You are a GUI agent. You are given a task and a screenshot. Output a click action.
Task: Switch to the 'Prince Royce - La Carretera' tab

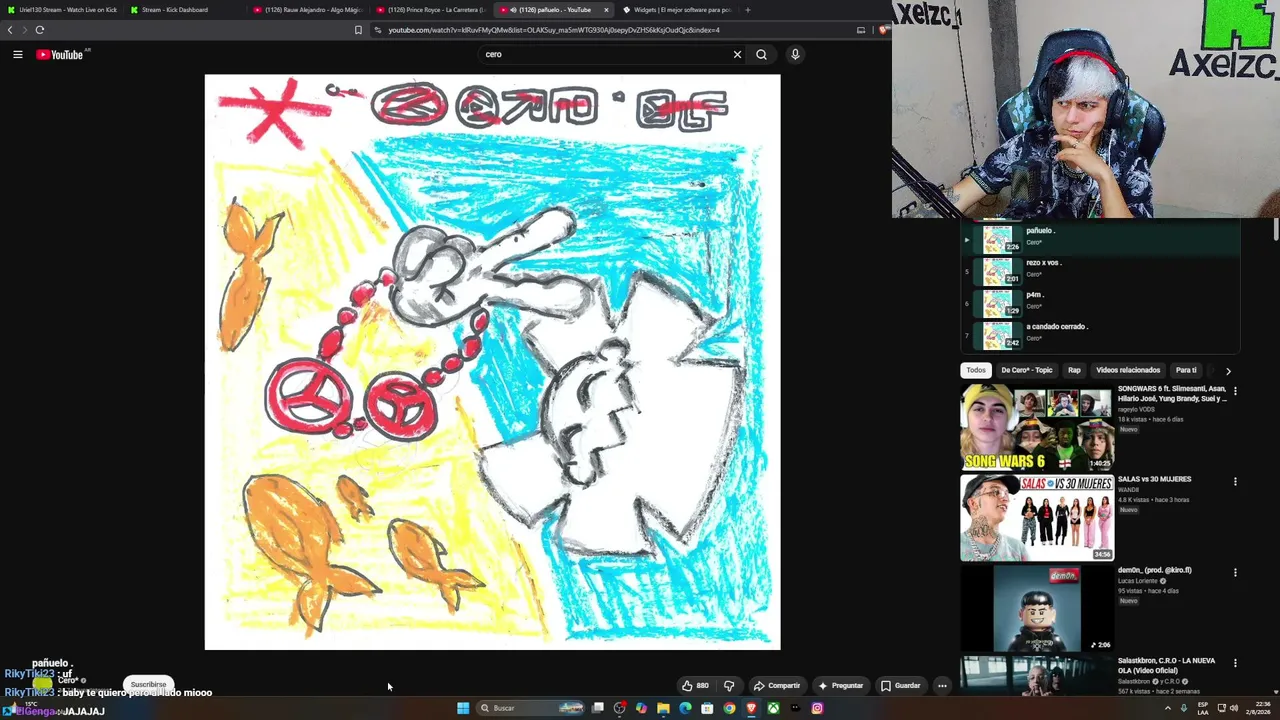[431, 10]
